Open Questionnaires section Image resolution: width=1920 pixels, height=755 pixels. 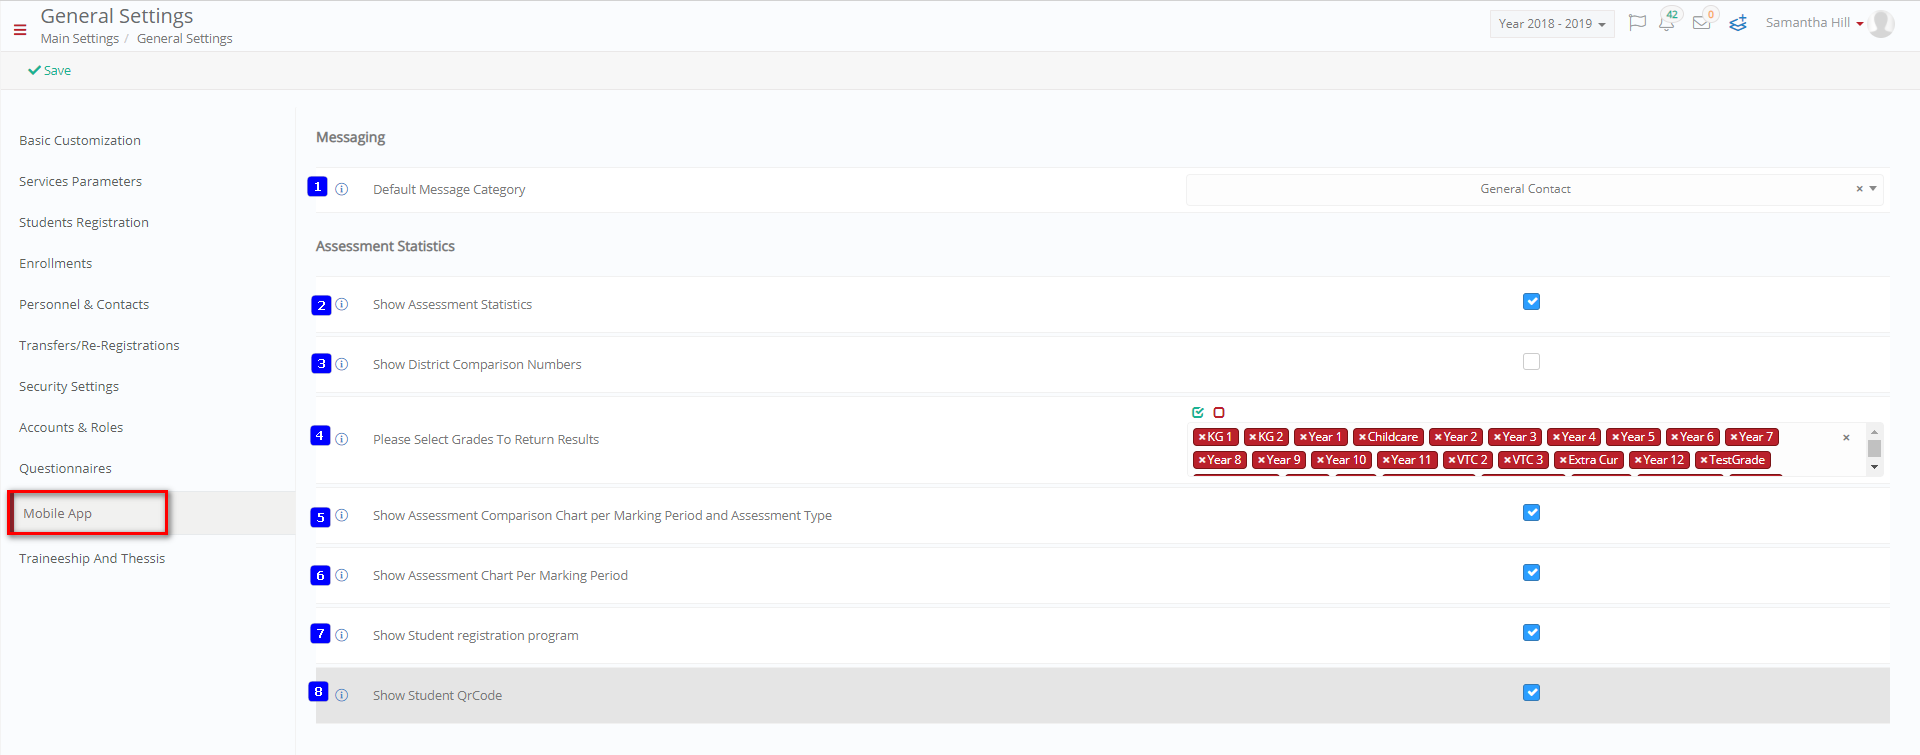[65, 468]
